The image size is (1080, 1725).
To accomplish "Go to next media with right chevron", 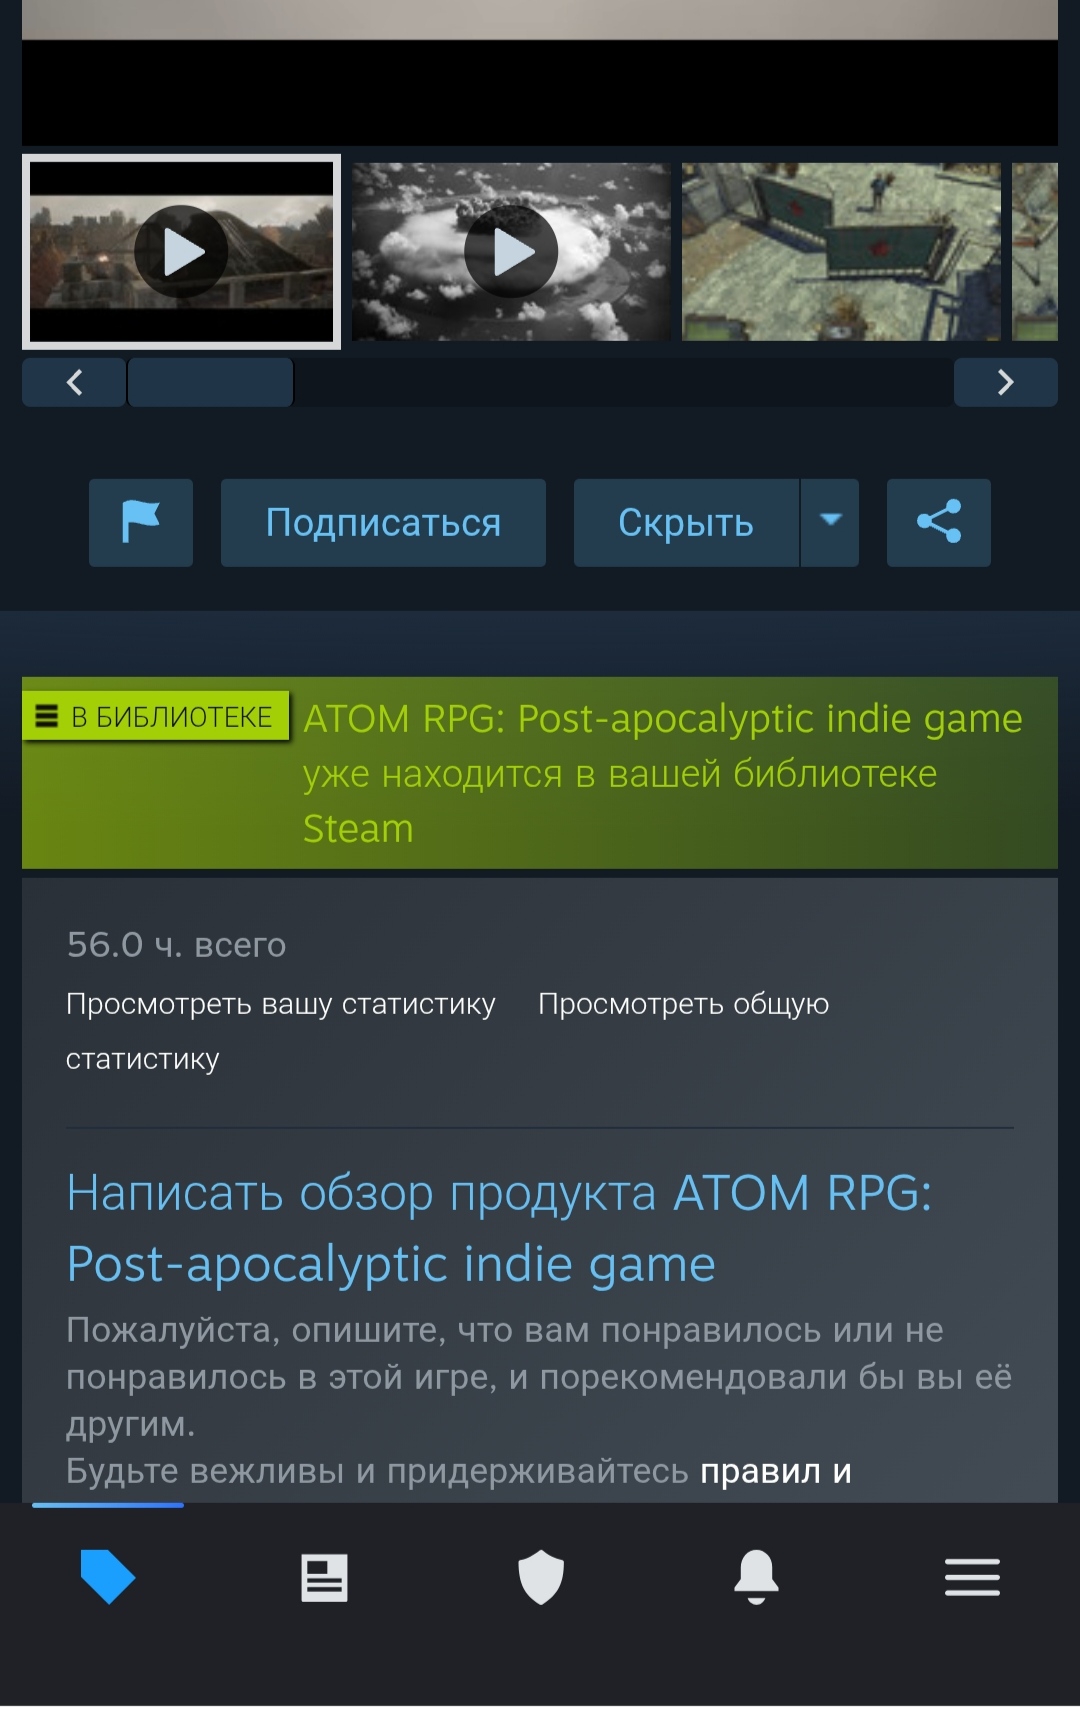I will (x=1006, y=382).
